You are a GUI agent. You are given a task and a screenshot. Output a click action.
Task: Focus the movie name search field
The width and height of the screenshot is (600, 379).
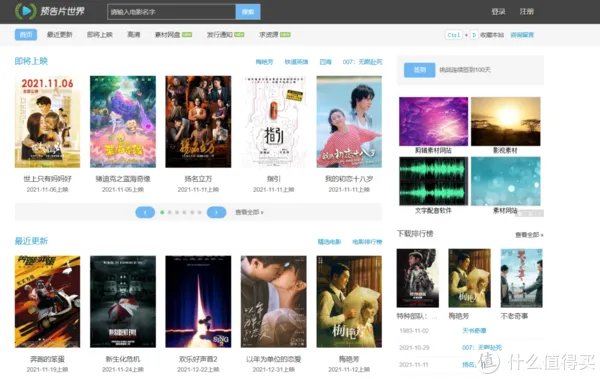click(x=171, y=12)
